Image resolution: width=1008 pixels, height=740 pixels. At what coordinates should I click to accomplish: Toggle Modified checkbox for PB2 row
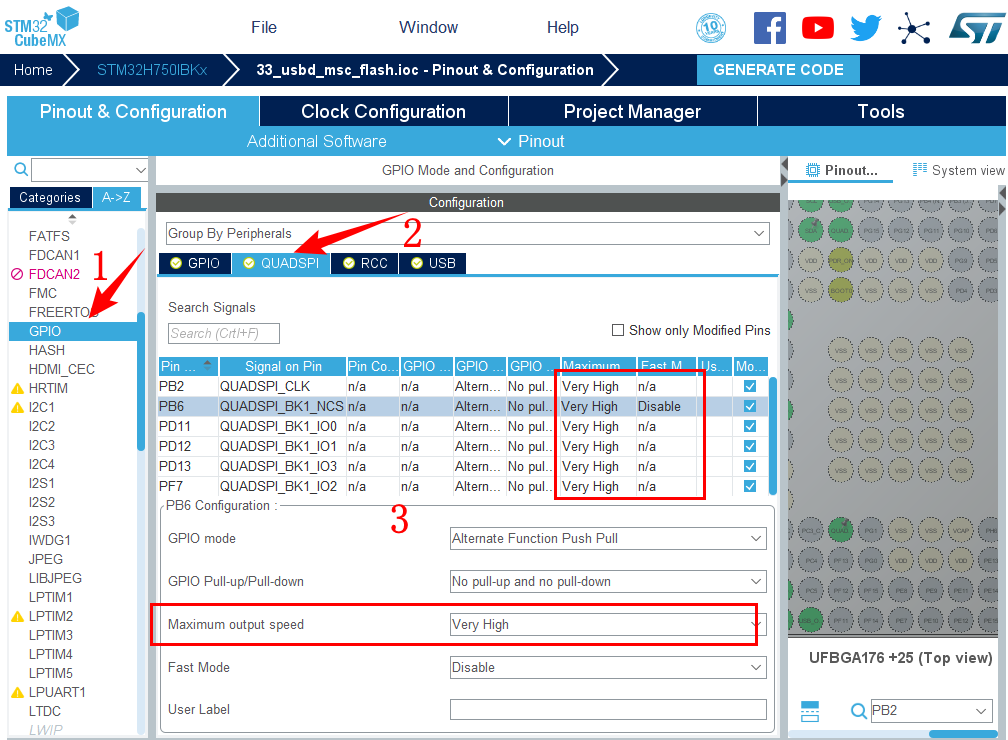click(x=750, y=386)
